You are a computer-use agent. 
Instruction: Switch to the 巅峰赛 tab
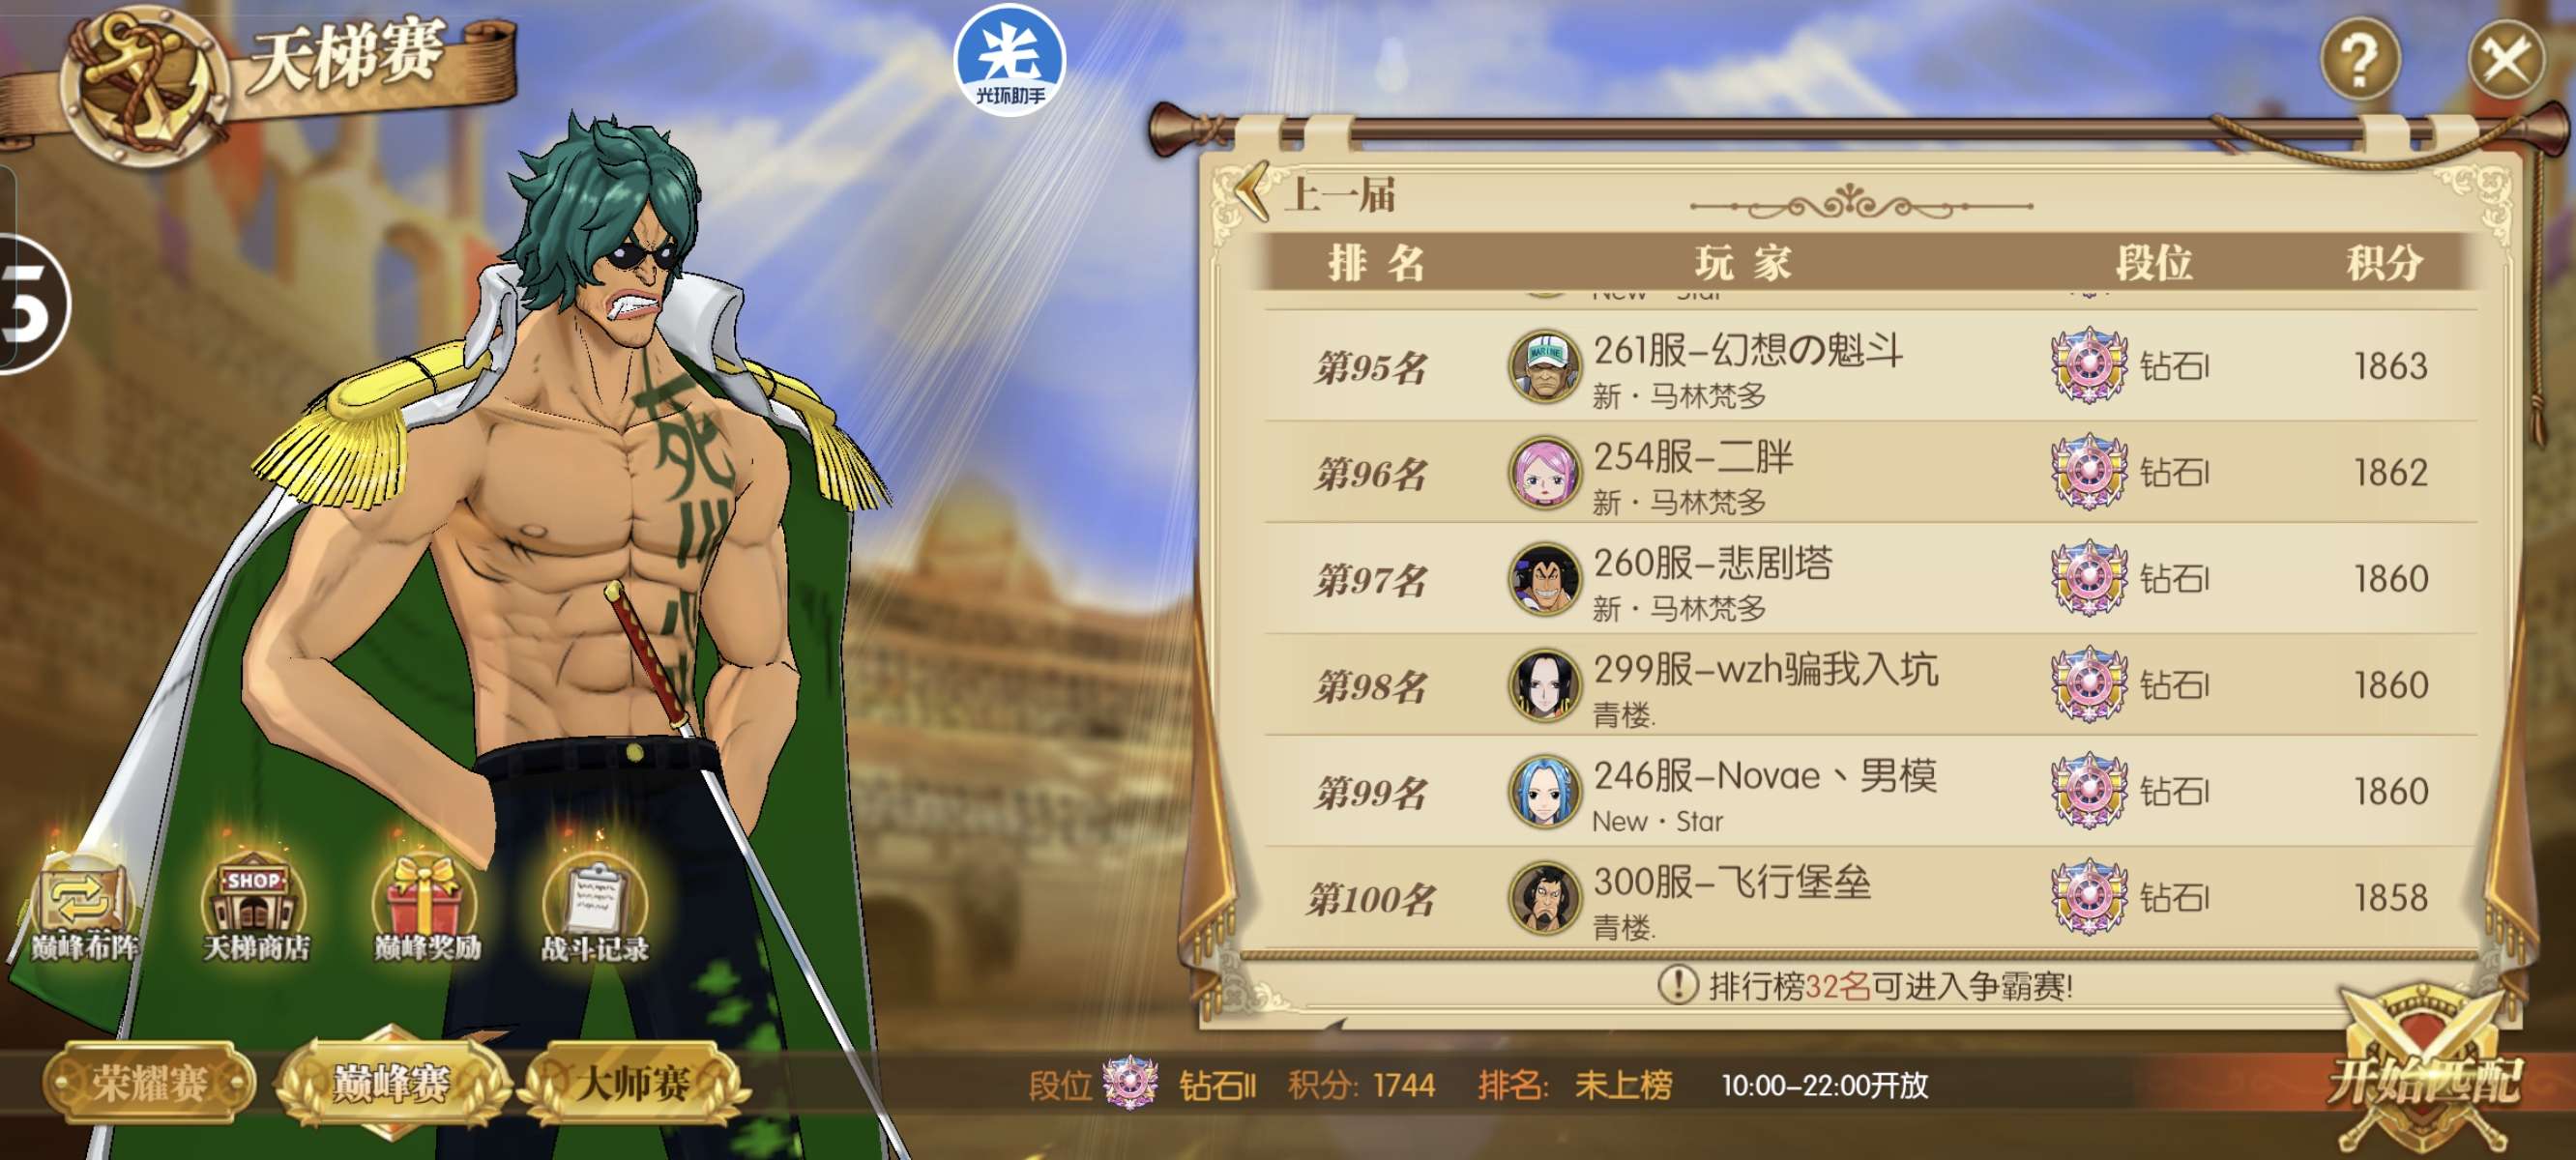[391, 1083]
